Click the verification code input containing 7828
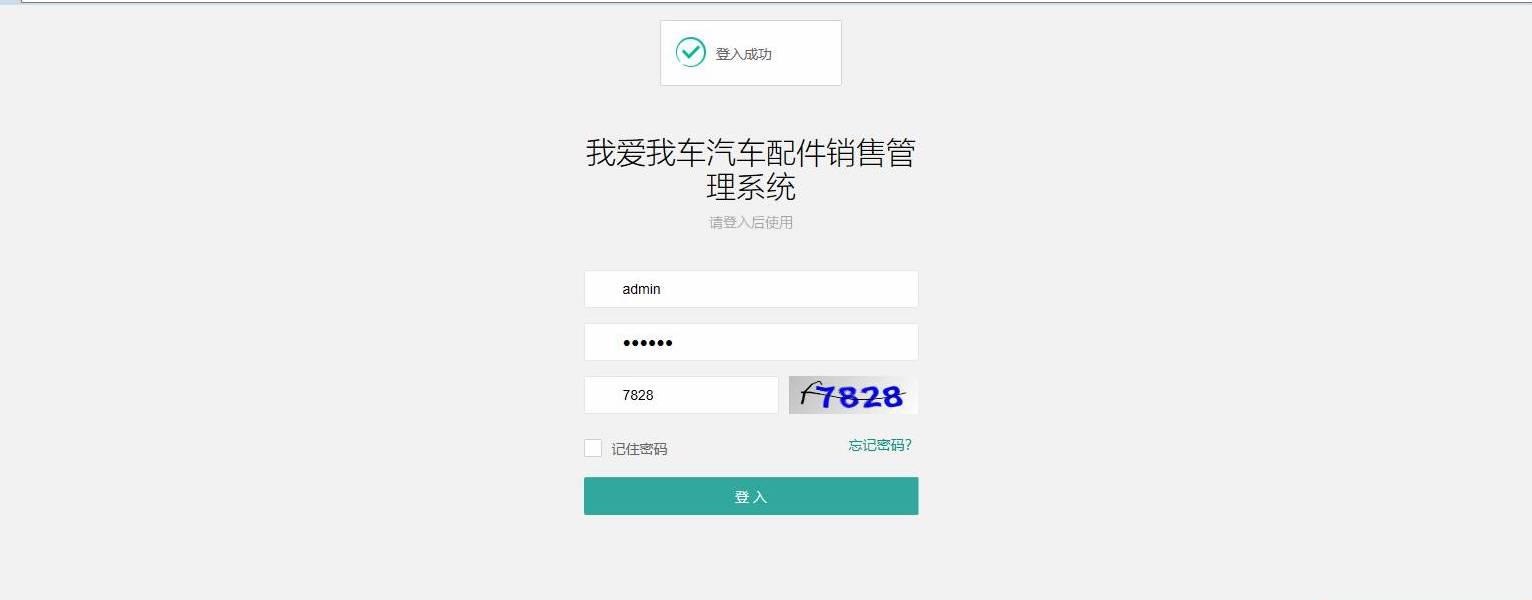The image size is (1532, 600). (681, 395)
